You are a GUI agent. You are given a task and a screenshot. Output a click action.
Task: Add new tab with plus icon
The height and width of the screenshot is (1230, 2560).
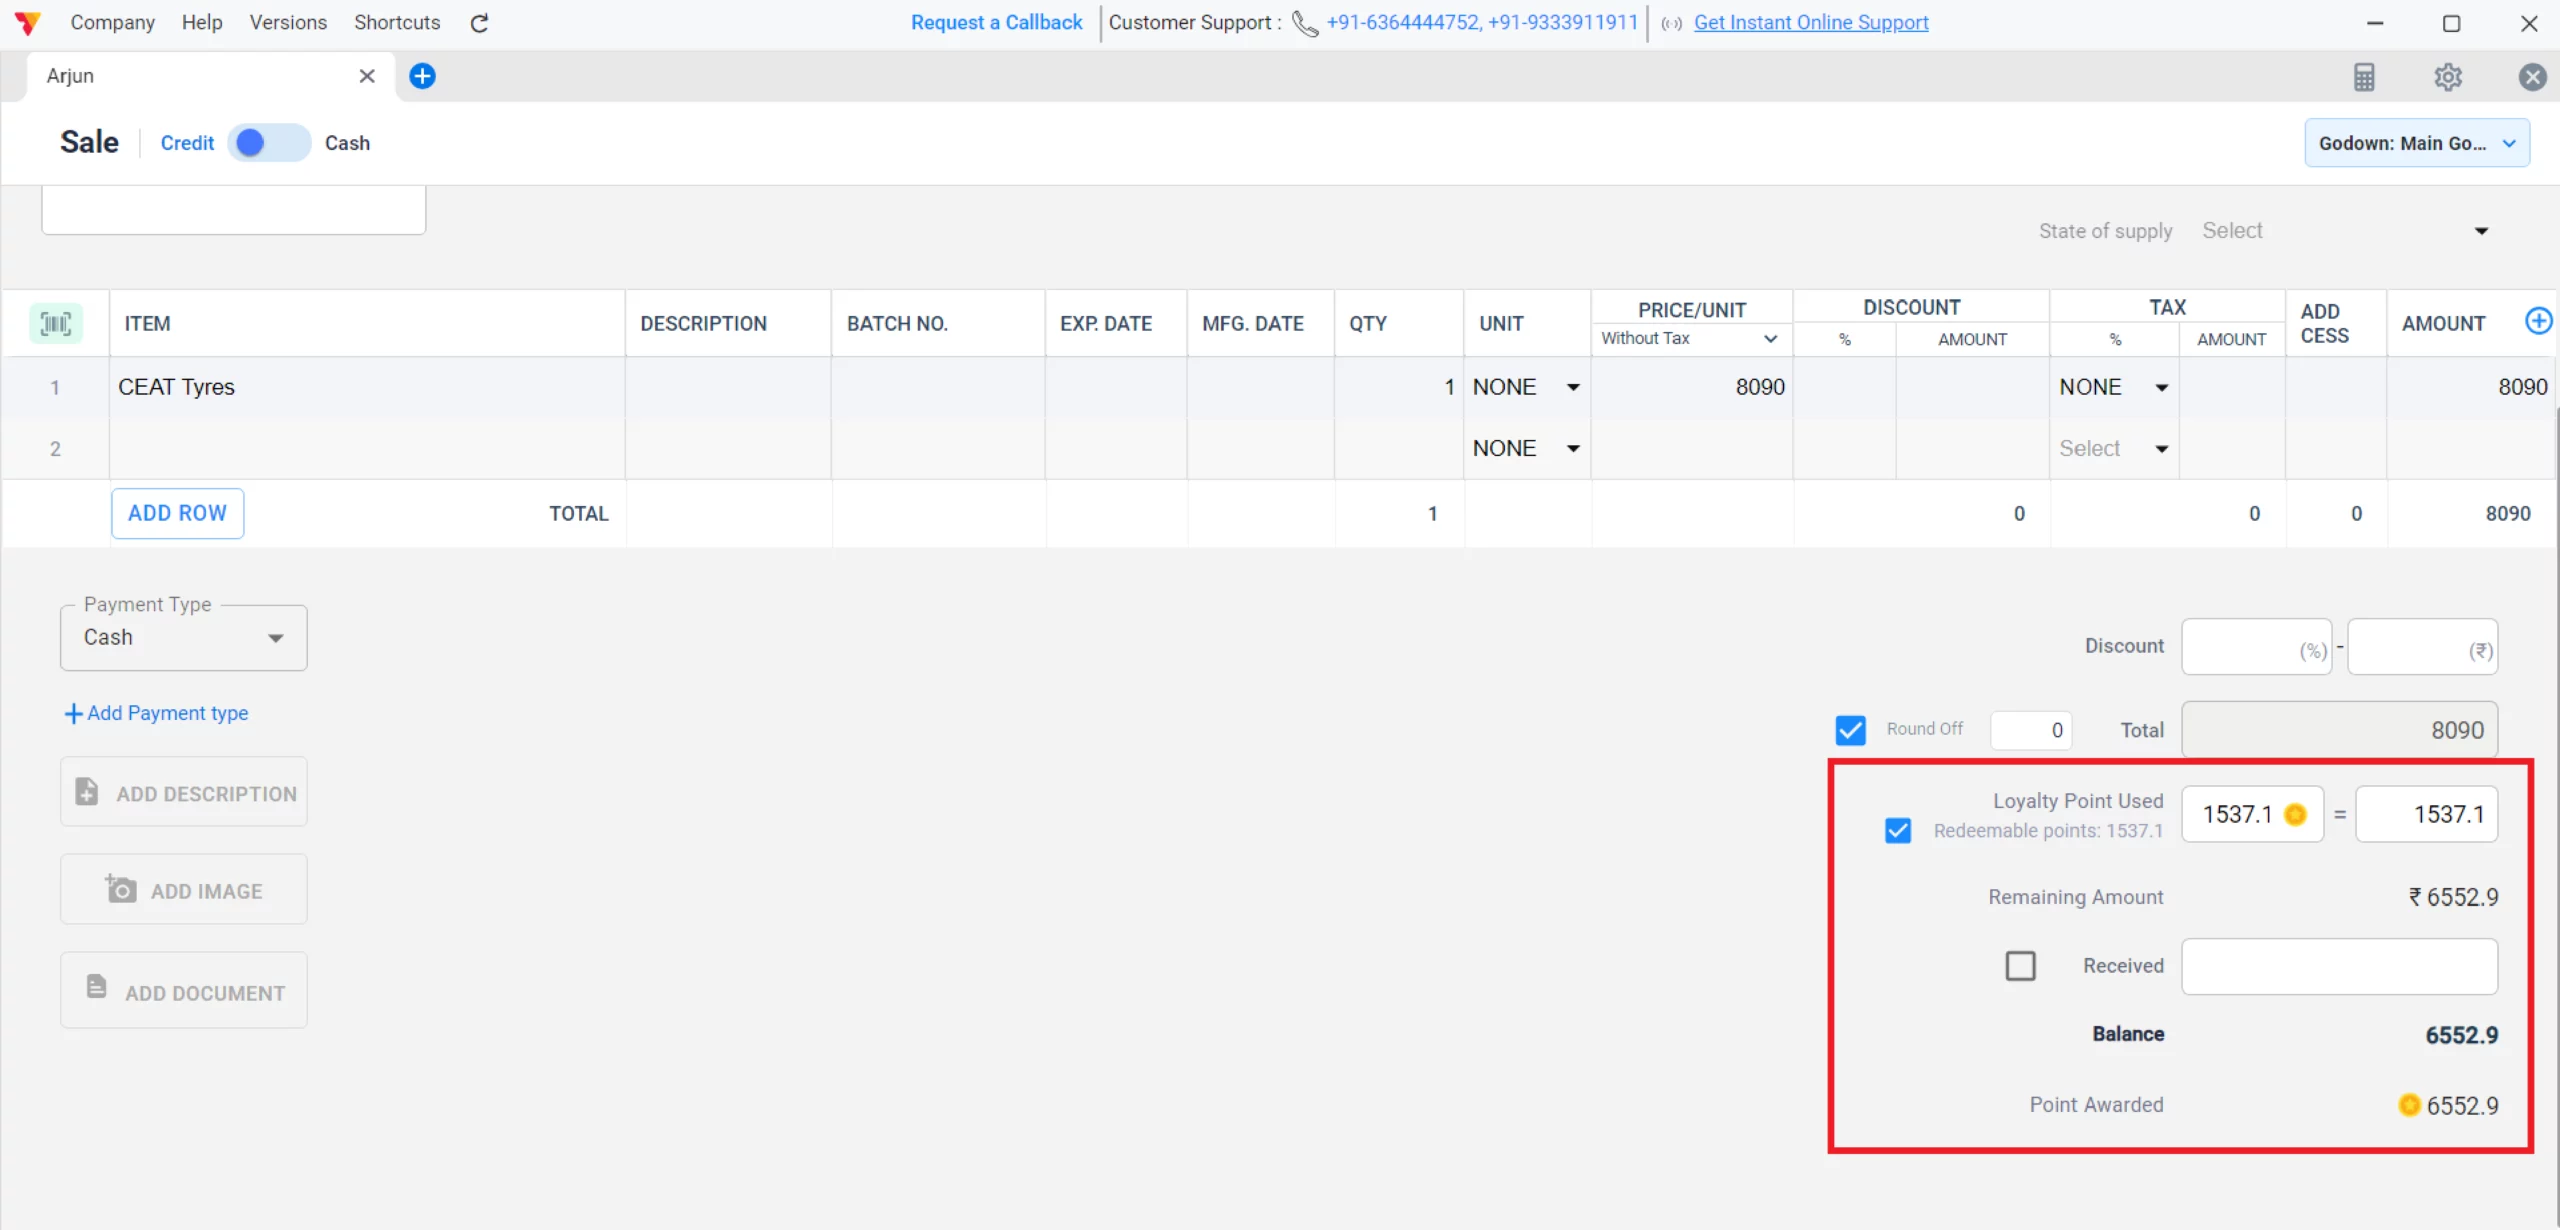423,76
